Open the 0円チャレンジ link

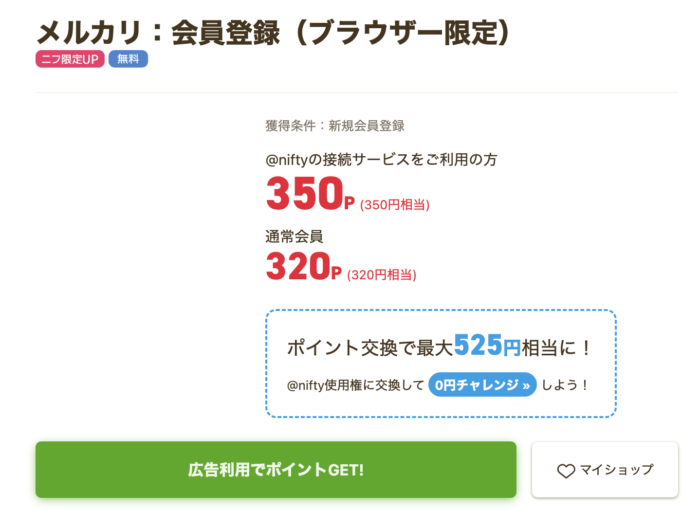pos(482,384)
